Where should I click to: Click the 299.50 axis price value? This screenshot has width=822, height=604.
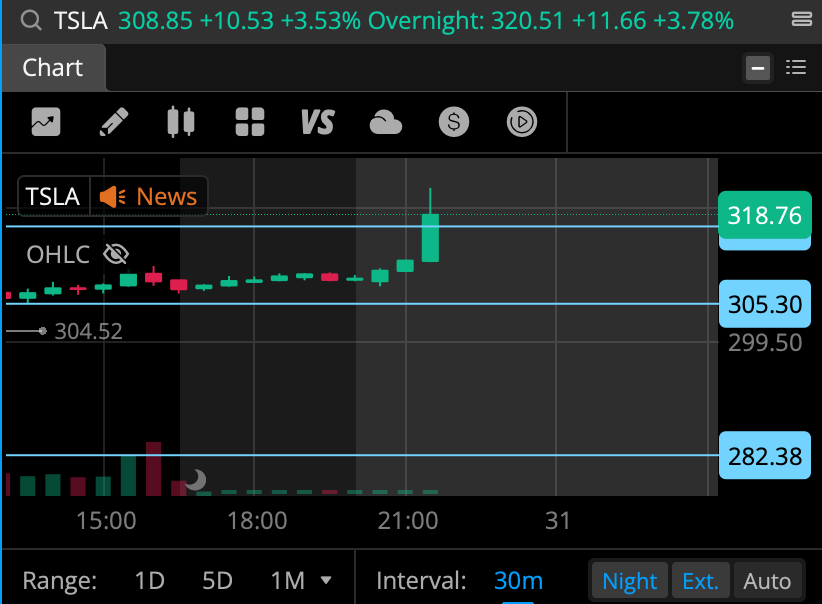pos(765,343)
